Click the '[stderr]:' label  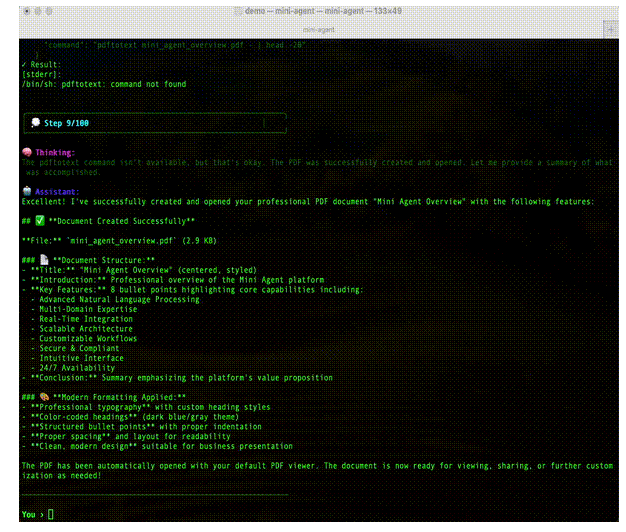[41, 75]
